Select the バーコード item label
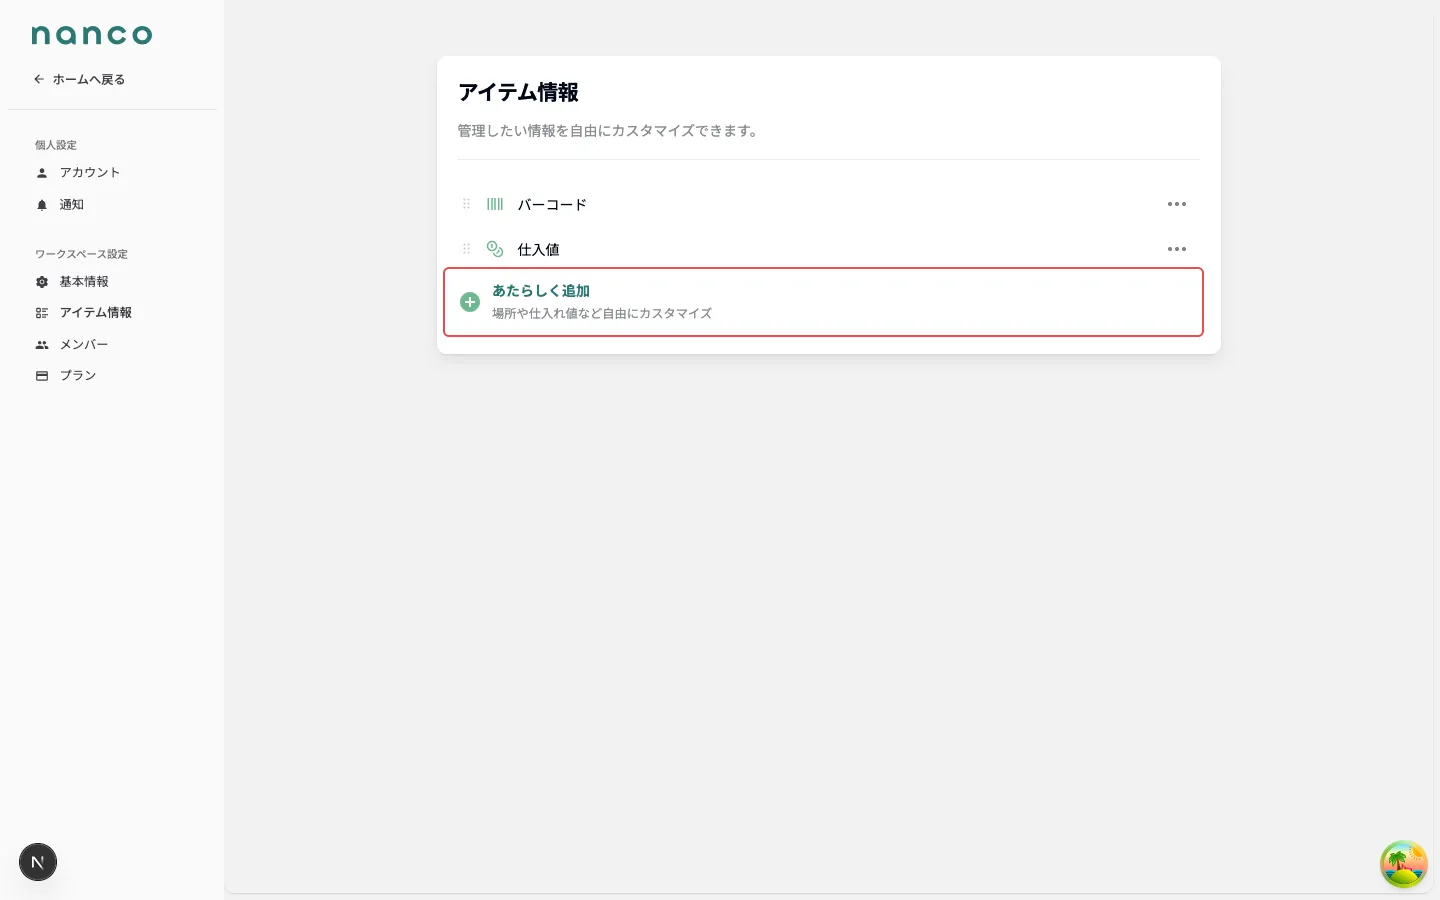 click(x=552, y=204)
